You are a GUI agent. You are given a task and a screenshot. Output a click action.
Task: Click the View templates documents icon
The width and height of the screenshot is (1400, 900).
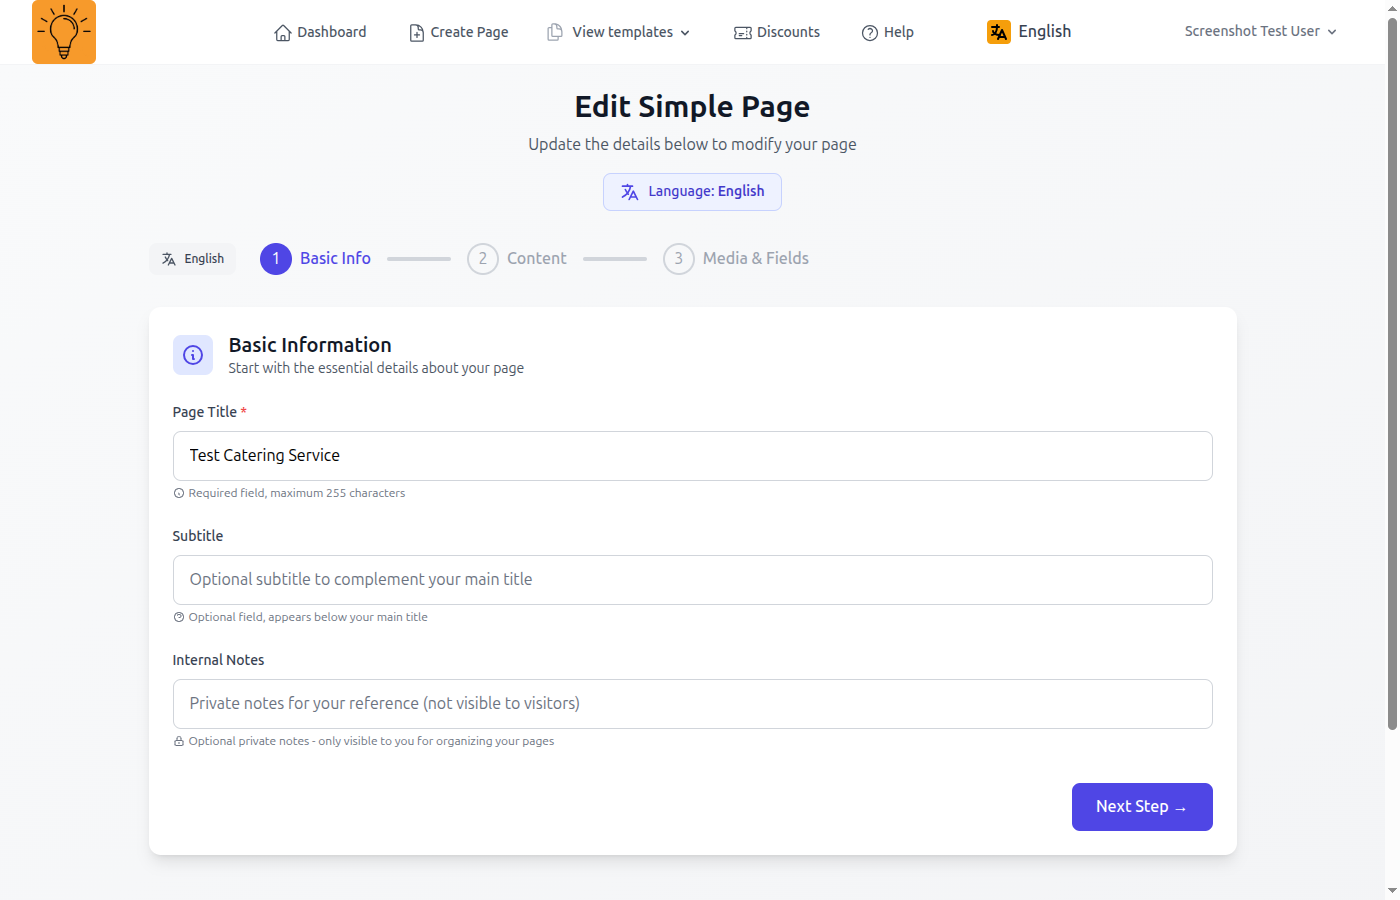tap(555, 32)
